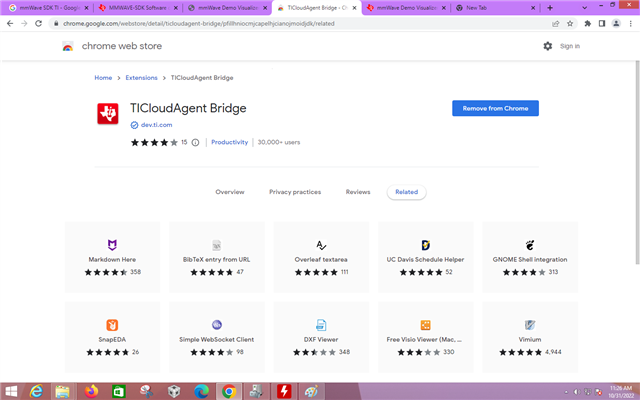Image resolution: width=640 pixels, height=400 pixels.
Task: Switch to the New Tab browser tab
Action: pos(495,8)
